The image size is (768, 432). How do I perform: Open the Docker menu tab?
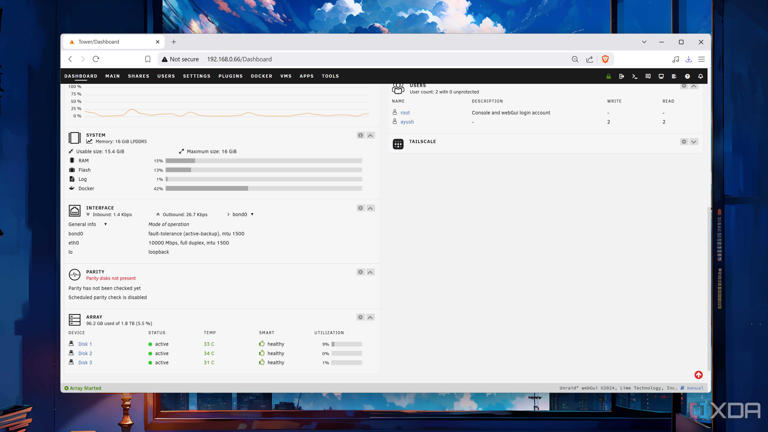(261, 76)
